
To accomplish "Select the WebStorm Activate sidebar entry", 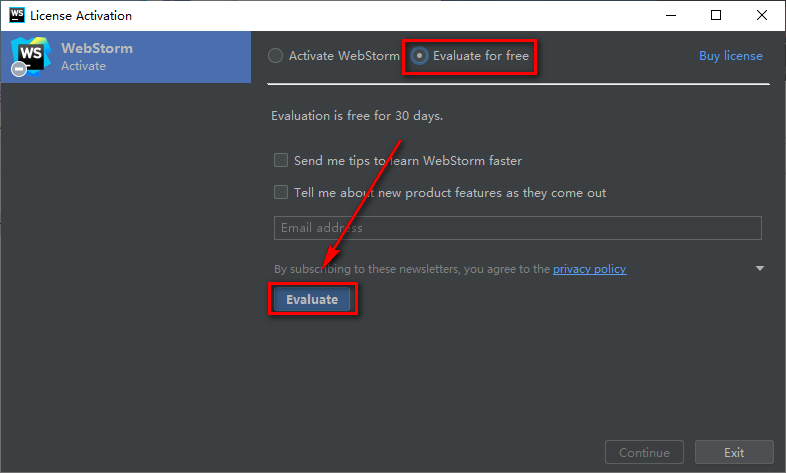I will tap(126, 57).
